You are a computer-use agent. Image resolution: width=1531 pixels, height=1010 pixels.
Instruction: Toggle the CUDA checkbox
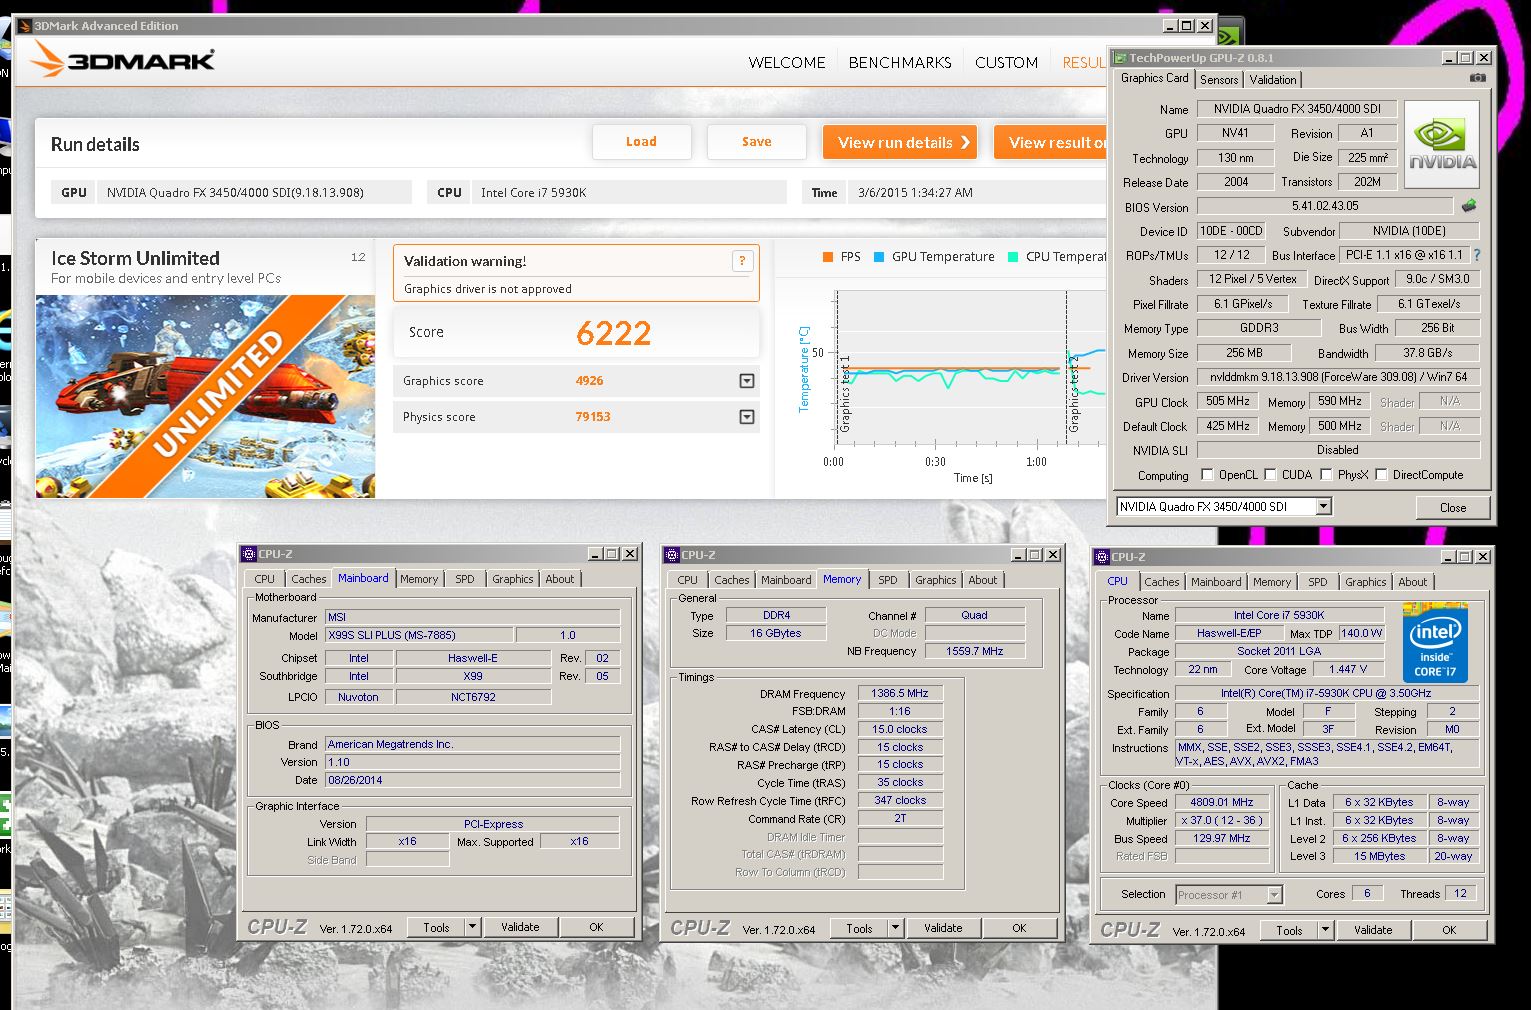[1271, 475]
